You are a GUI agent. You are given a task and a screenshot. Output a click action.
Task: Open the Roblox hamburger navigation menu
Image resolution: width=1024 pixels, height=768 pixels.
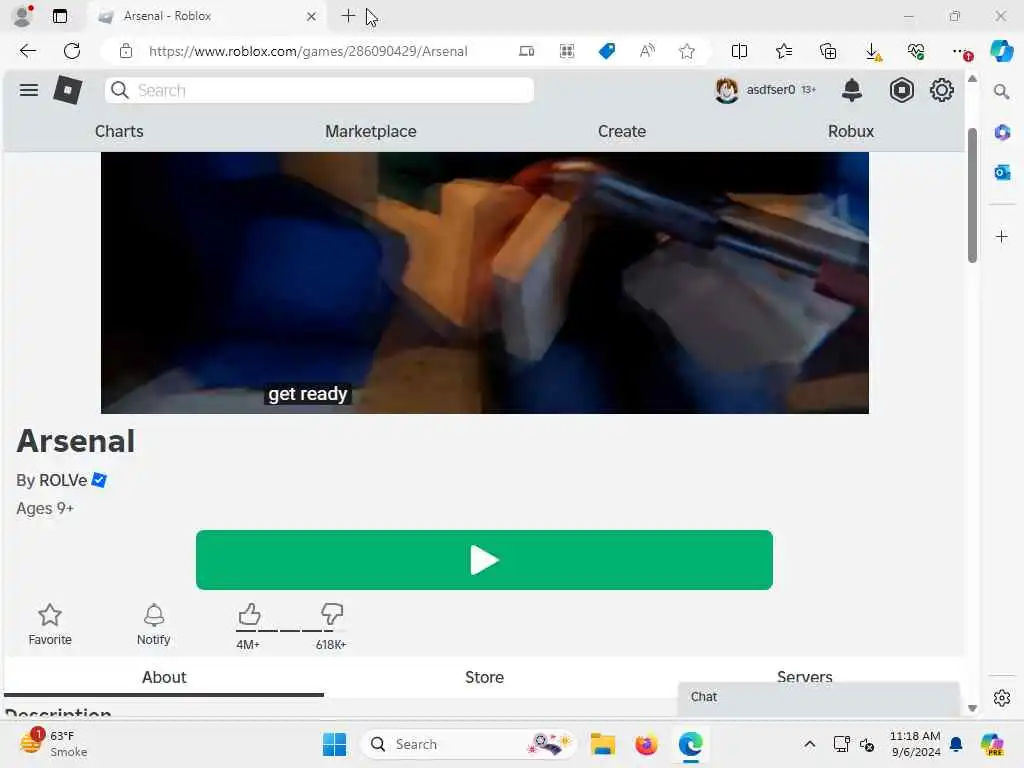[29, 90]
